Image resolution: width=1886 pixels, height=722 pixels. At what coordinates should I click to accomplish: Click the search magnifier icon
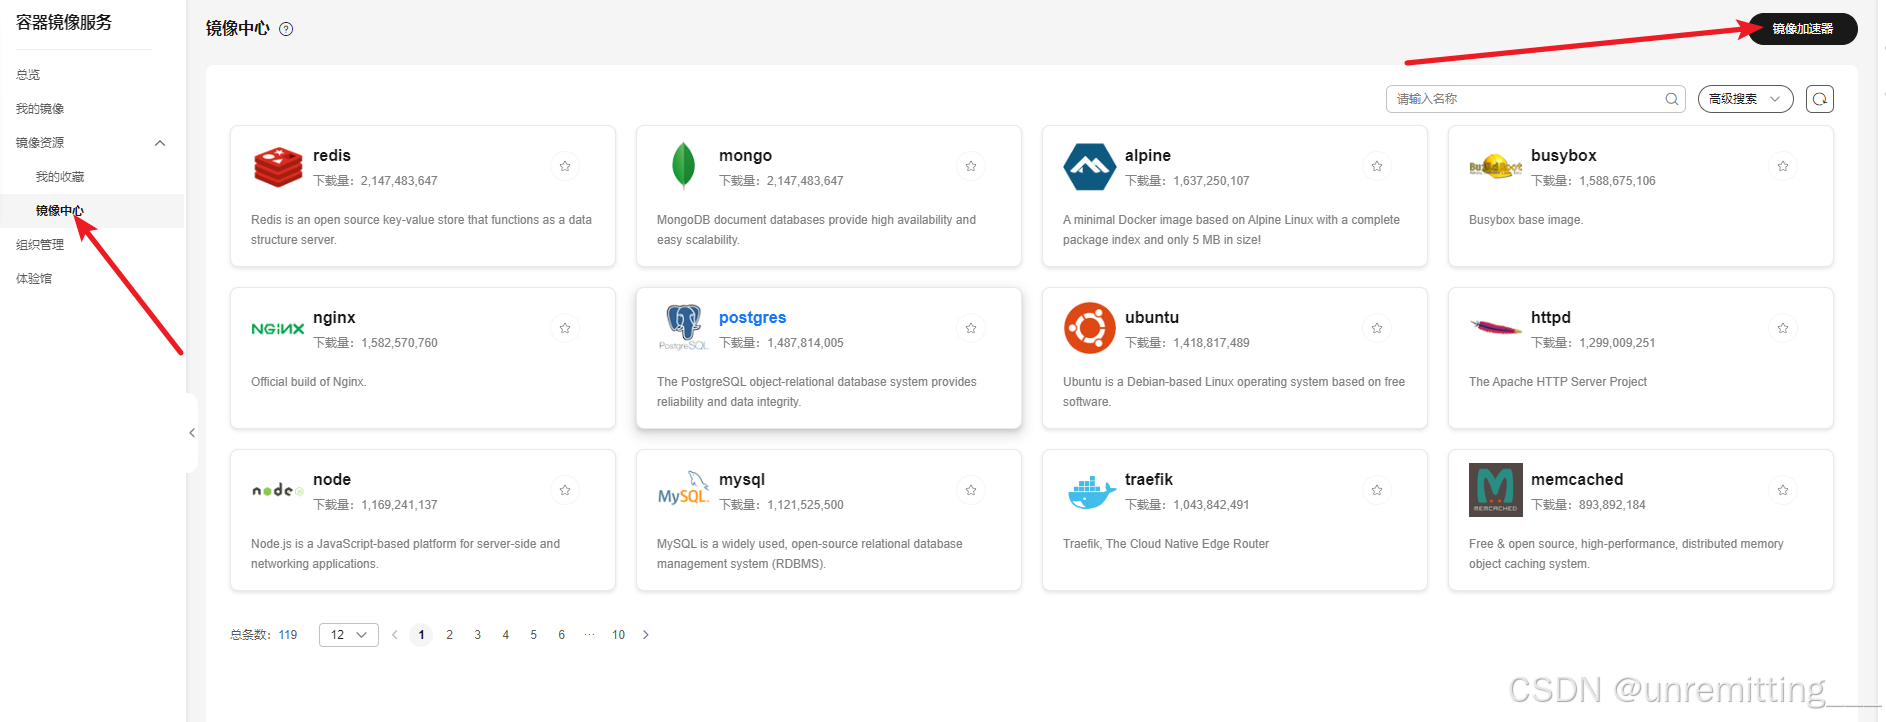[x=1671, y=99]
